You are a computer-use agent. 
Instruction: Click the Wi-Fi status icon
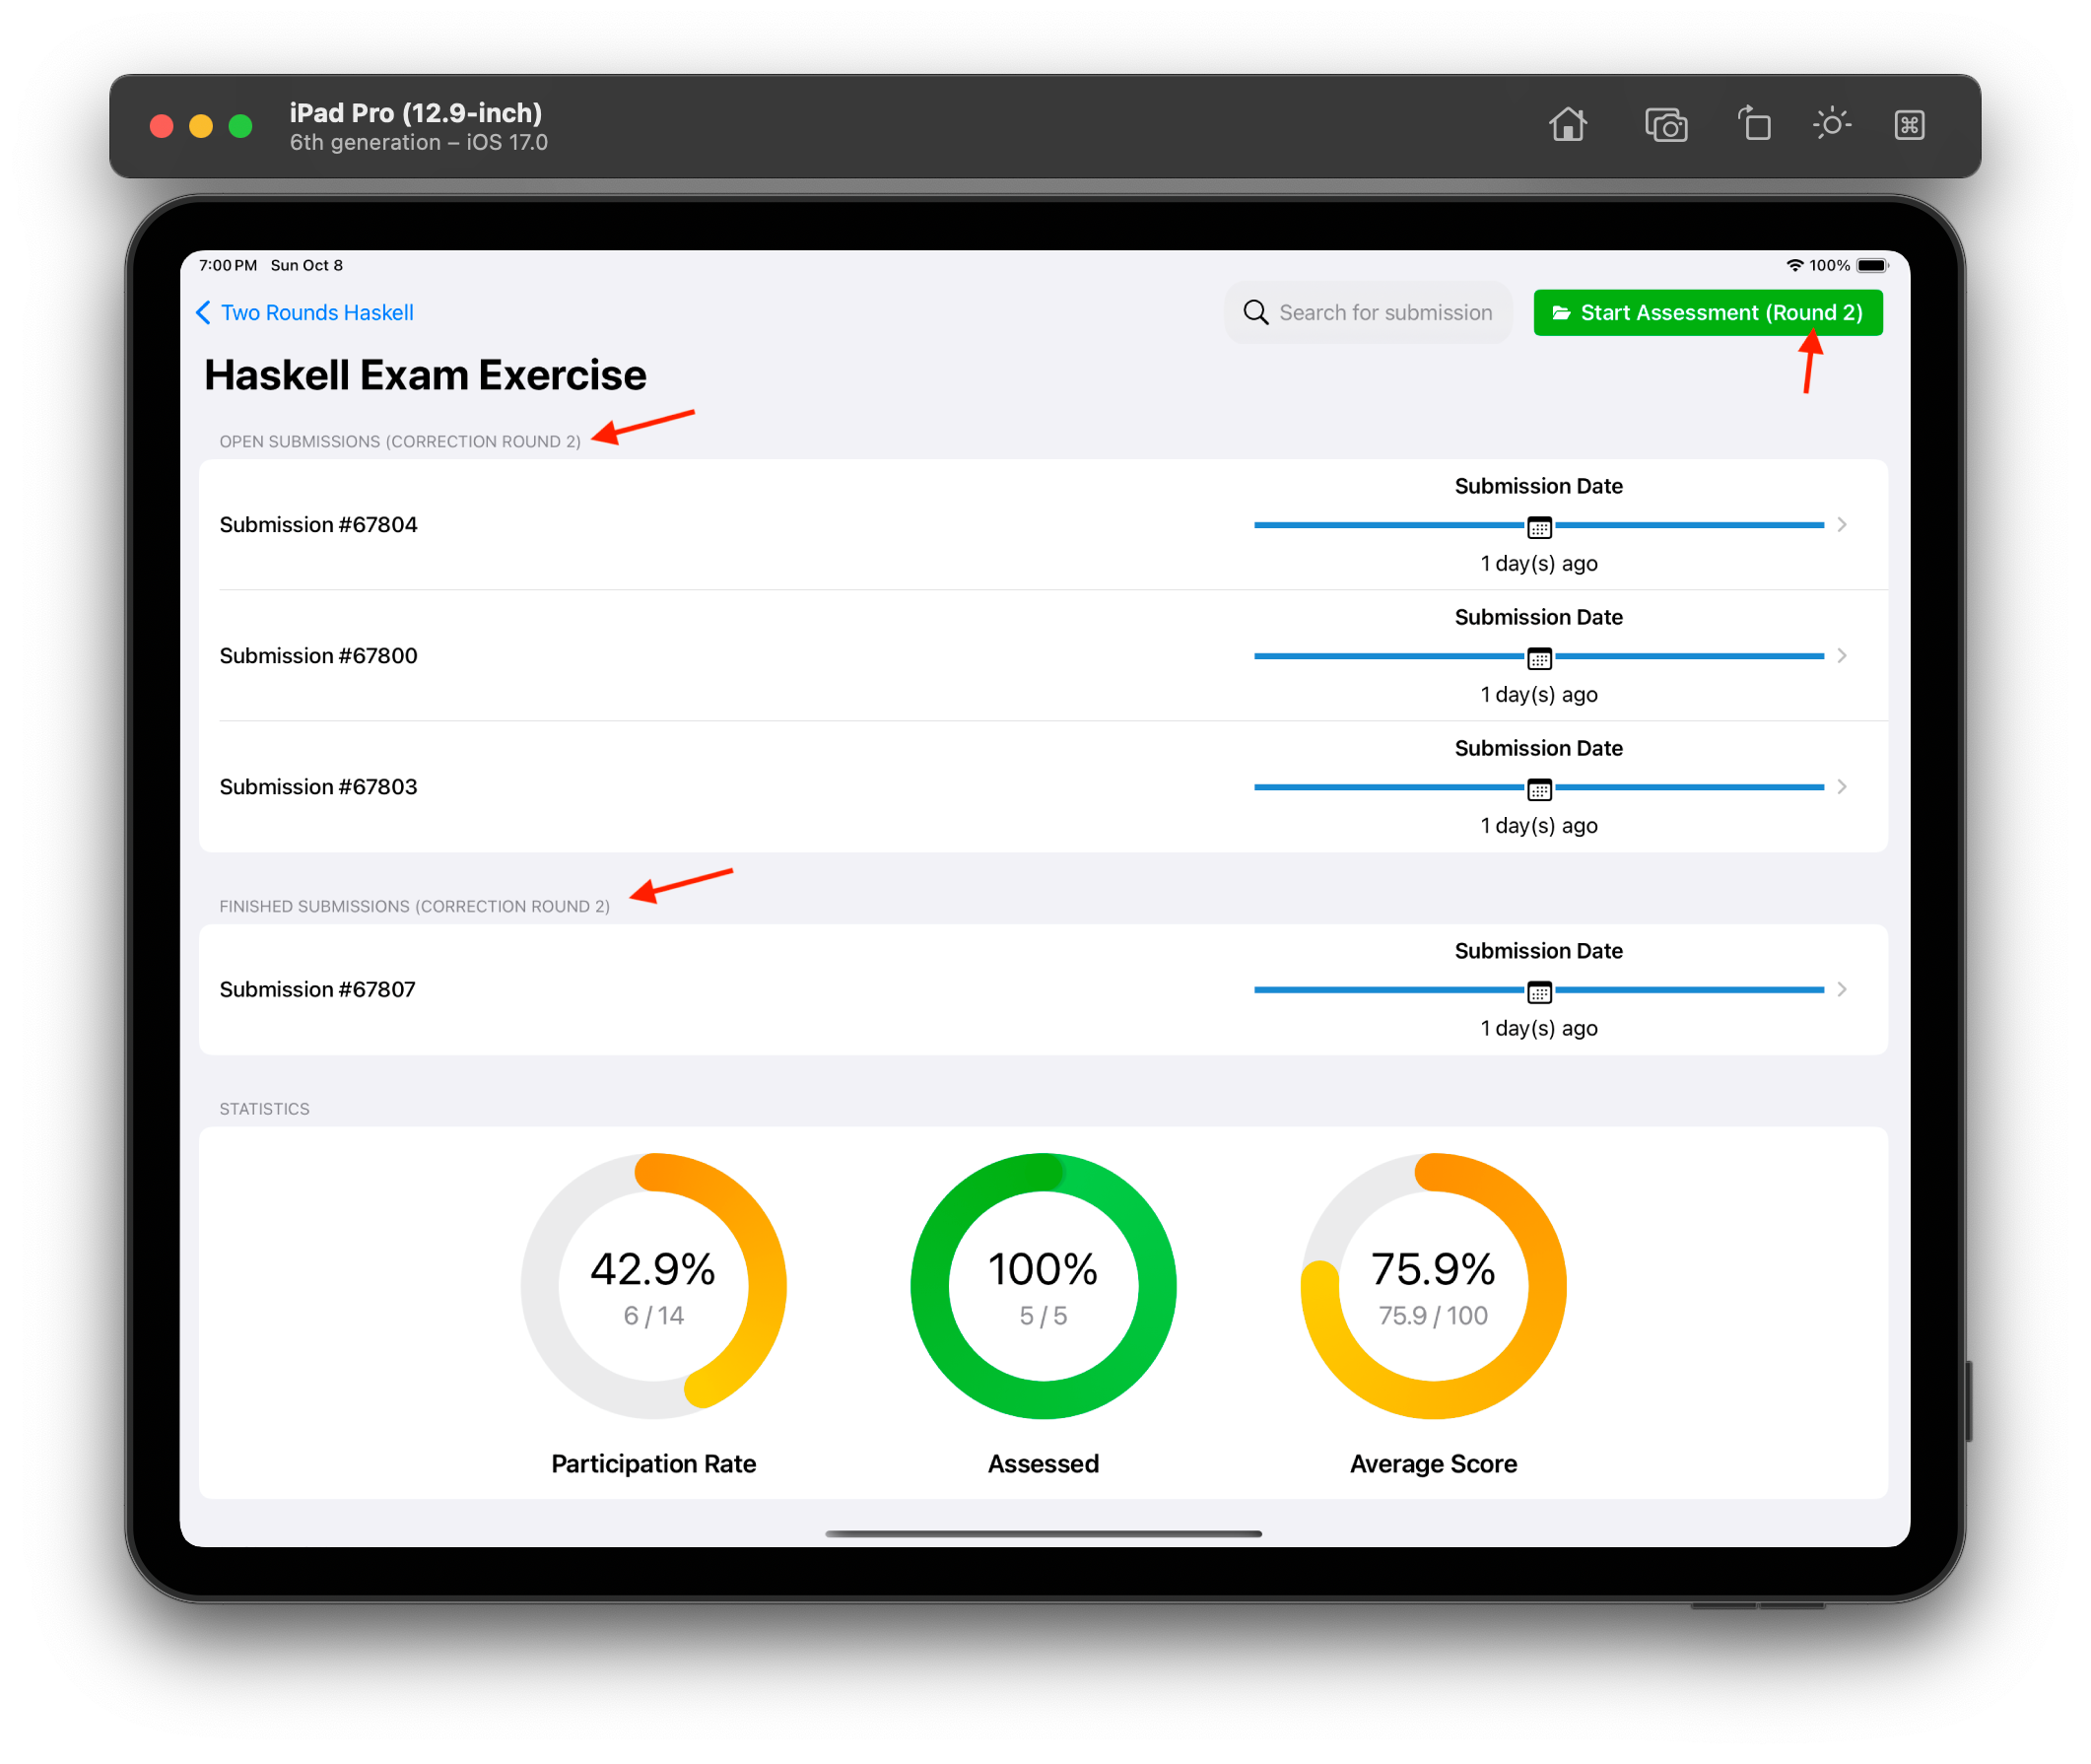pos(1793,265)
